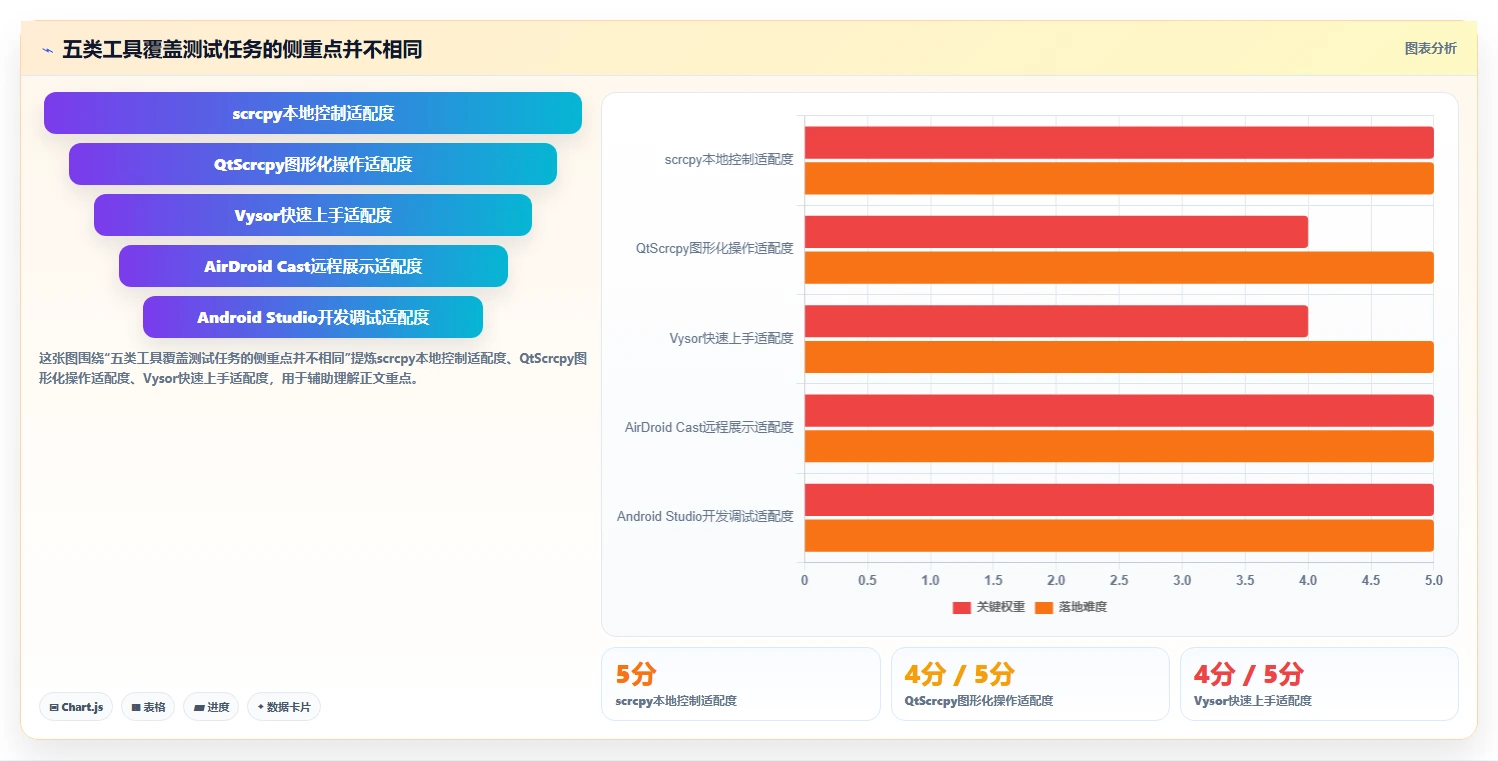Viewport: 1498px width, 761px height.
Task: Click the header icon beside the chart title
Action: pyautogui.click(x=47, y=49)
